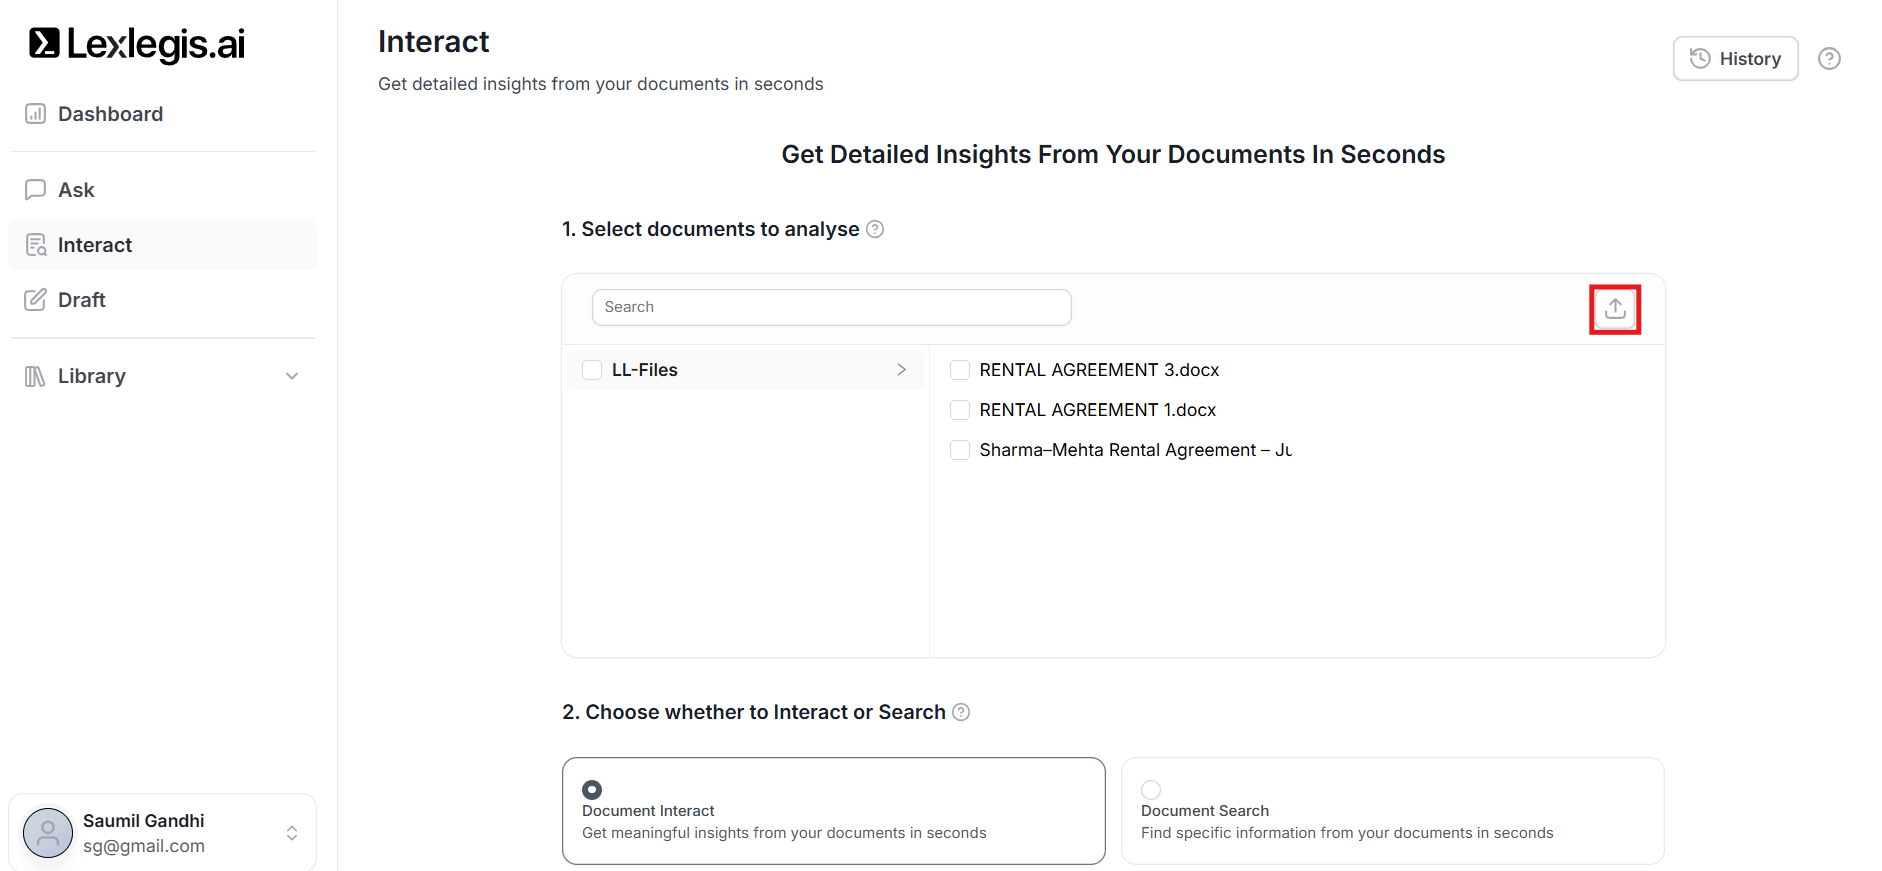Click the upload document icon
Viewport: 1882px width, 871px height.
point(1614,309)
